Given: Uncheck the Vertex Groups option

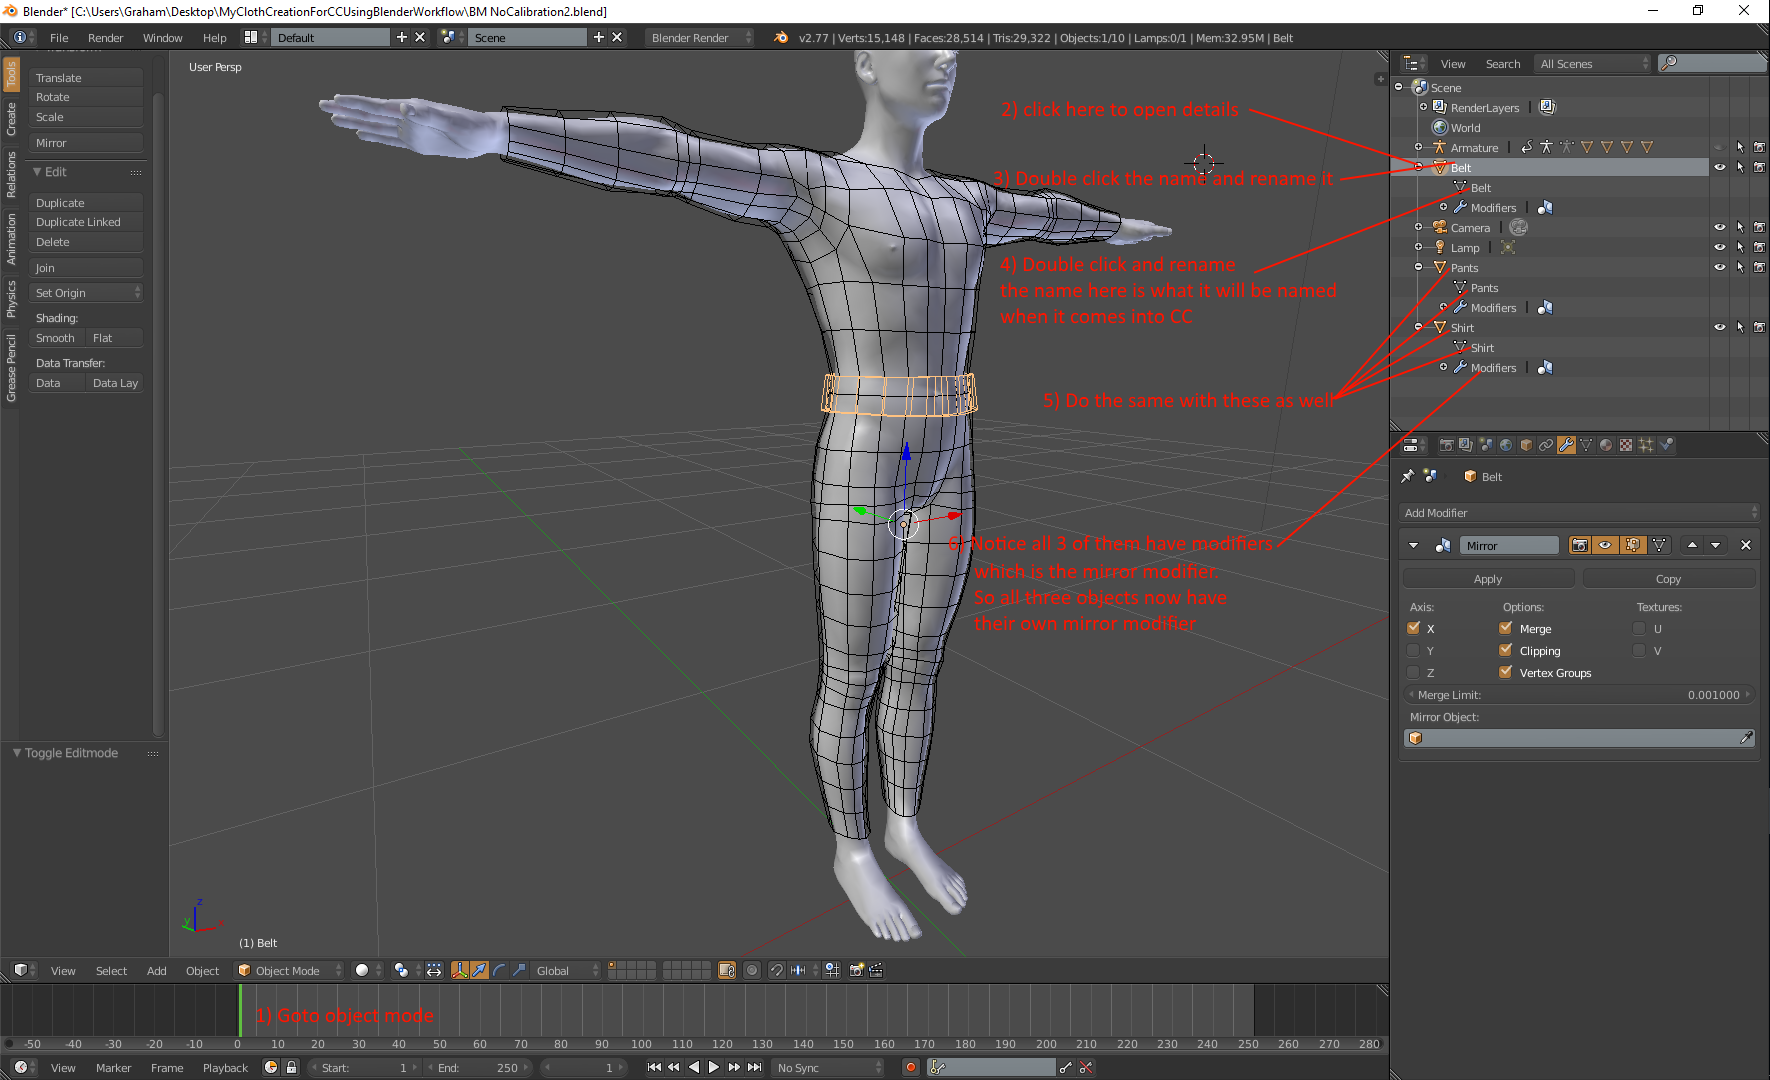Looking at the screenshot, I should point(1505,672).
